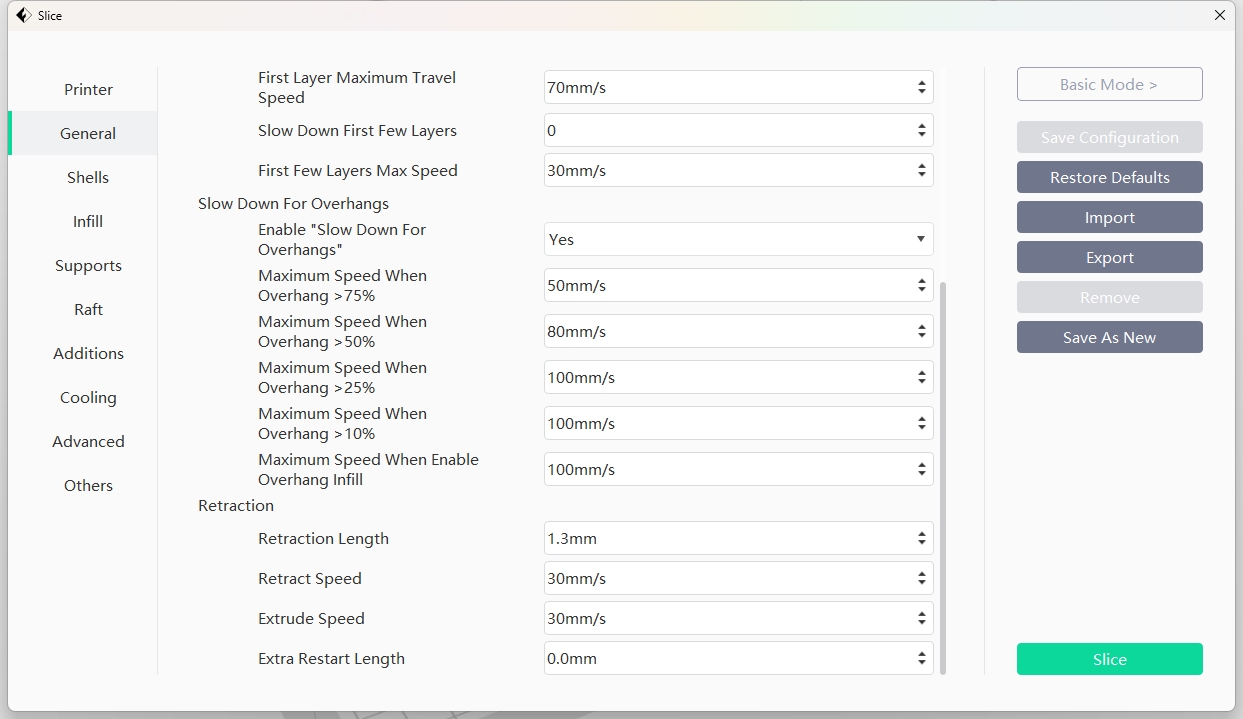Click stepper arrows for Extrude Speed
The image size is (1243, 719).
(921, 619)
